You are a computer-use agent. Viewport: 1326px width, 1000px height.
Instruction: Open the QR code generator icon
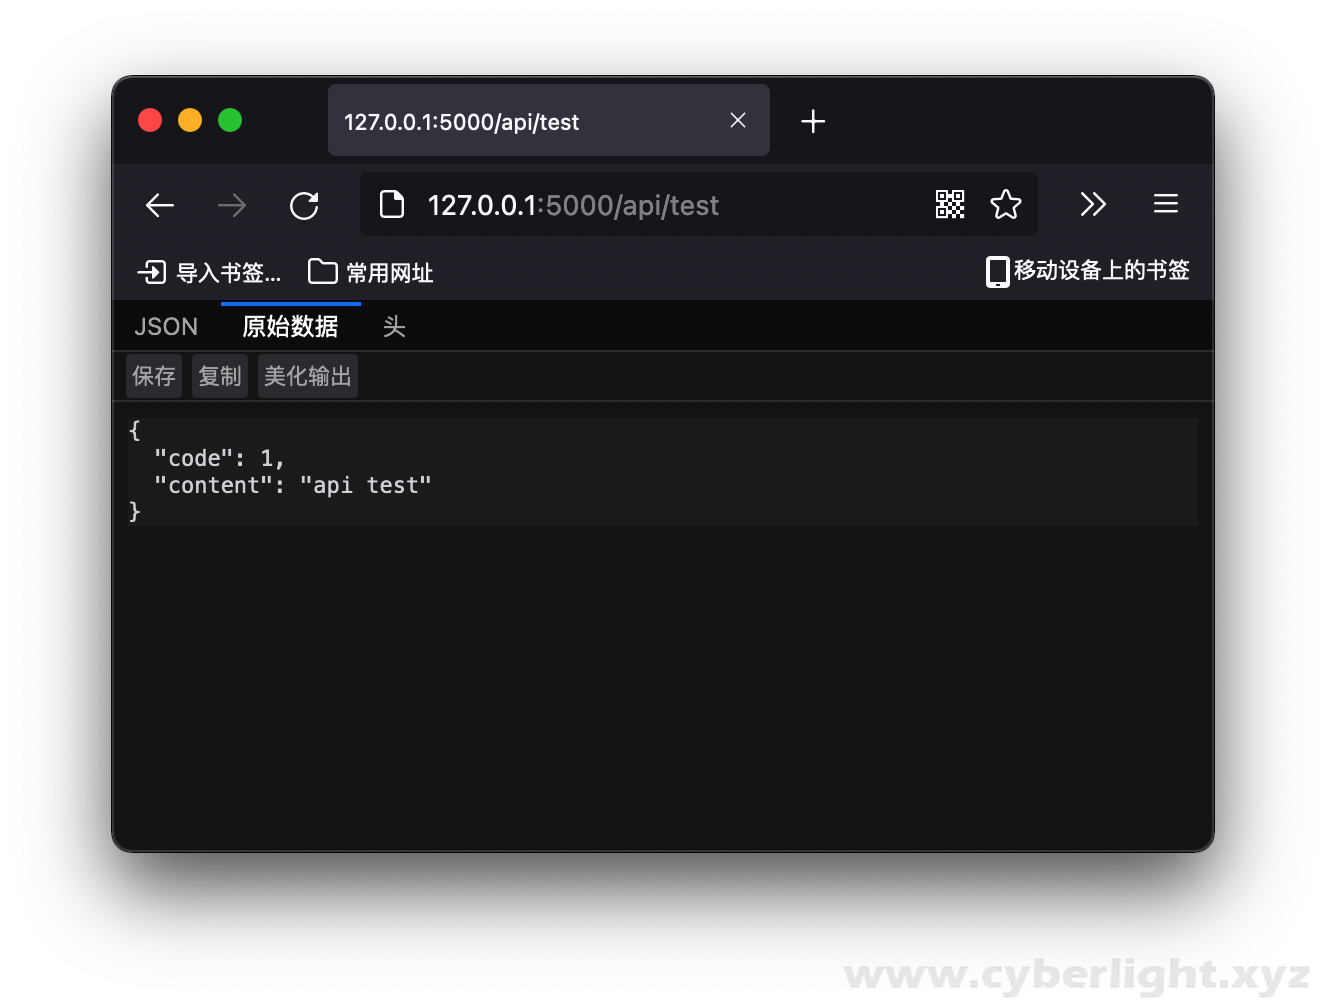coord(950,204)
